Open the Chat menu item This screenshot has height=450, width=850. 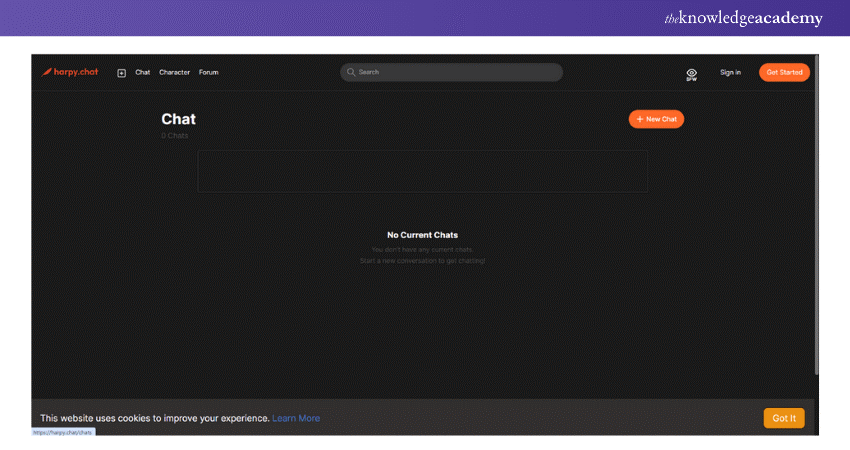point(143,73)
